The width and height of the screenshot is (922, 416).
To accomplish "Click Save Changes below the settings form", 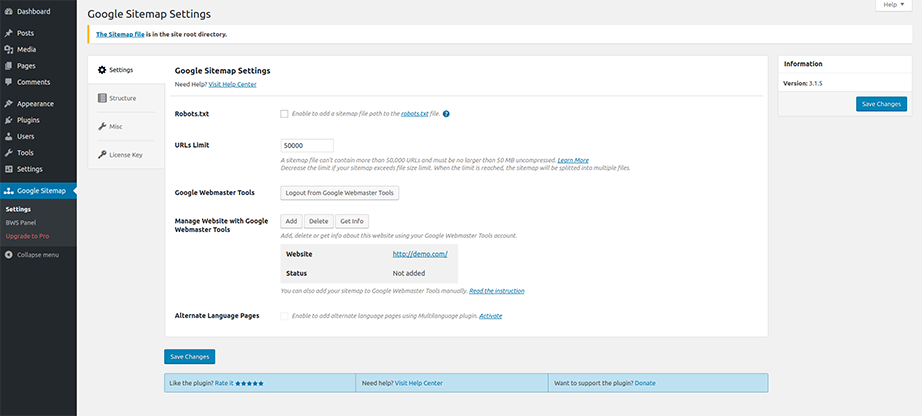I will 190,357.
